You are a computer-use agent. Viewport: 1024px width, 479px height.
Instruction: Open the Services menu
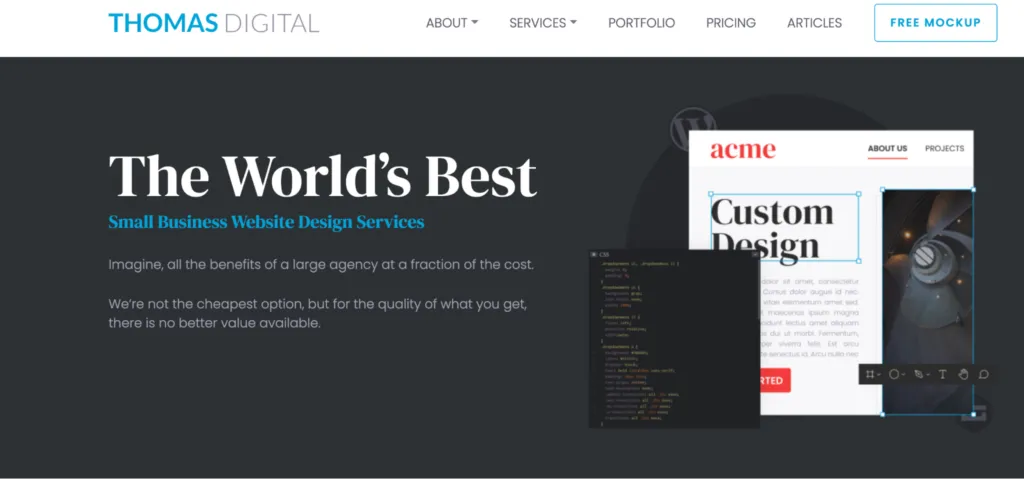(543, 23)
